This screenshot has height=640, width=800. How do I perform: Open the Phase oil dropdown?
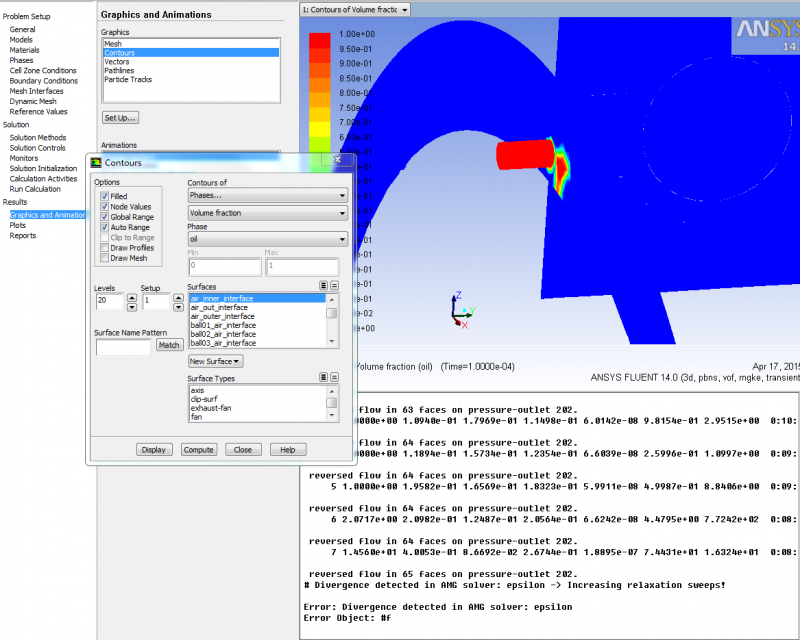click(x=268, y=239)
